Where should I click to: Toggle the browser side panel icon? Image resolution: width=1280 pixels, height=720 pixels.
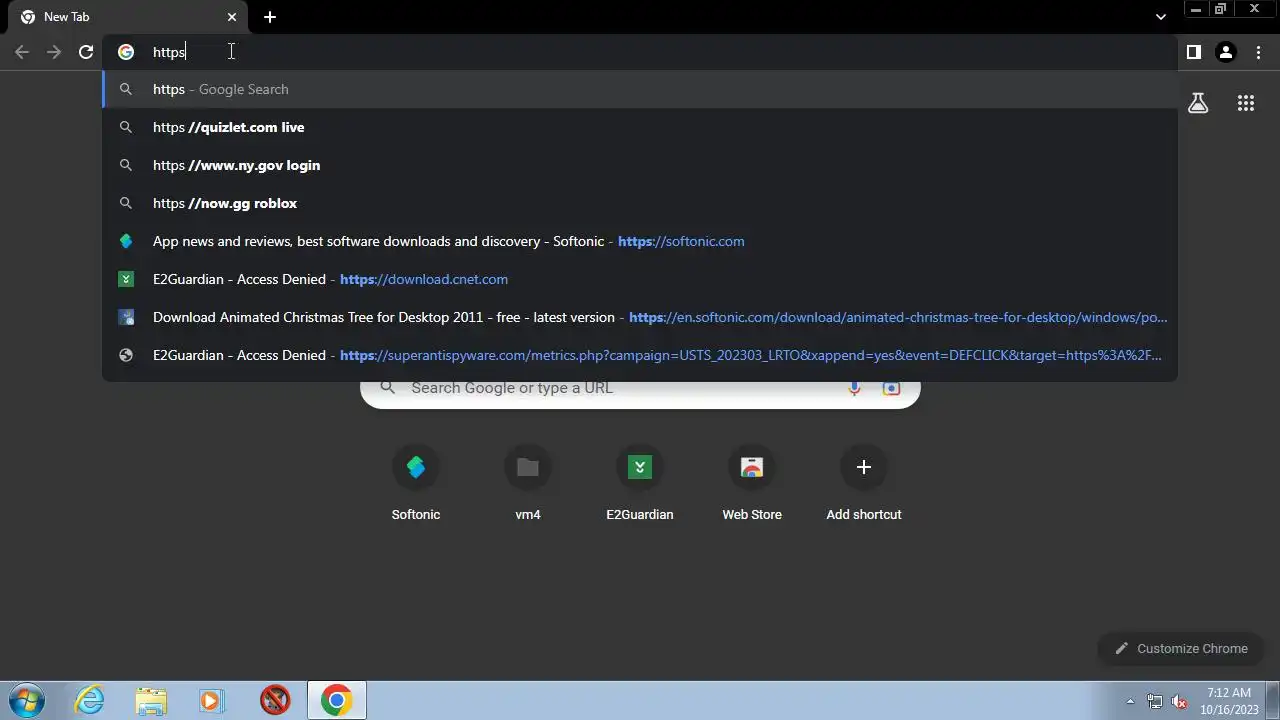pos(1193,52)
